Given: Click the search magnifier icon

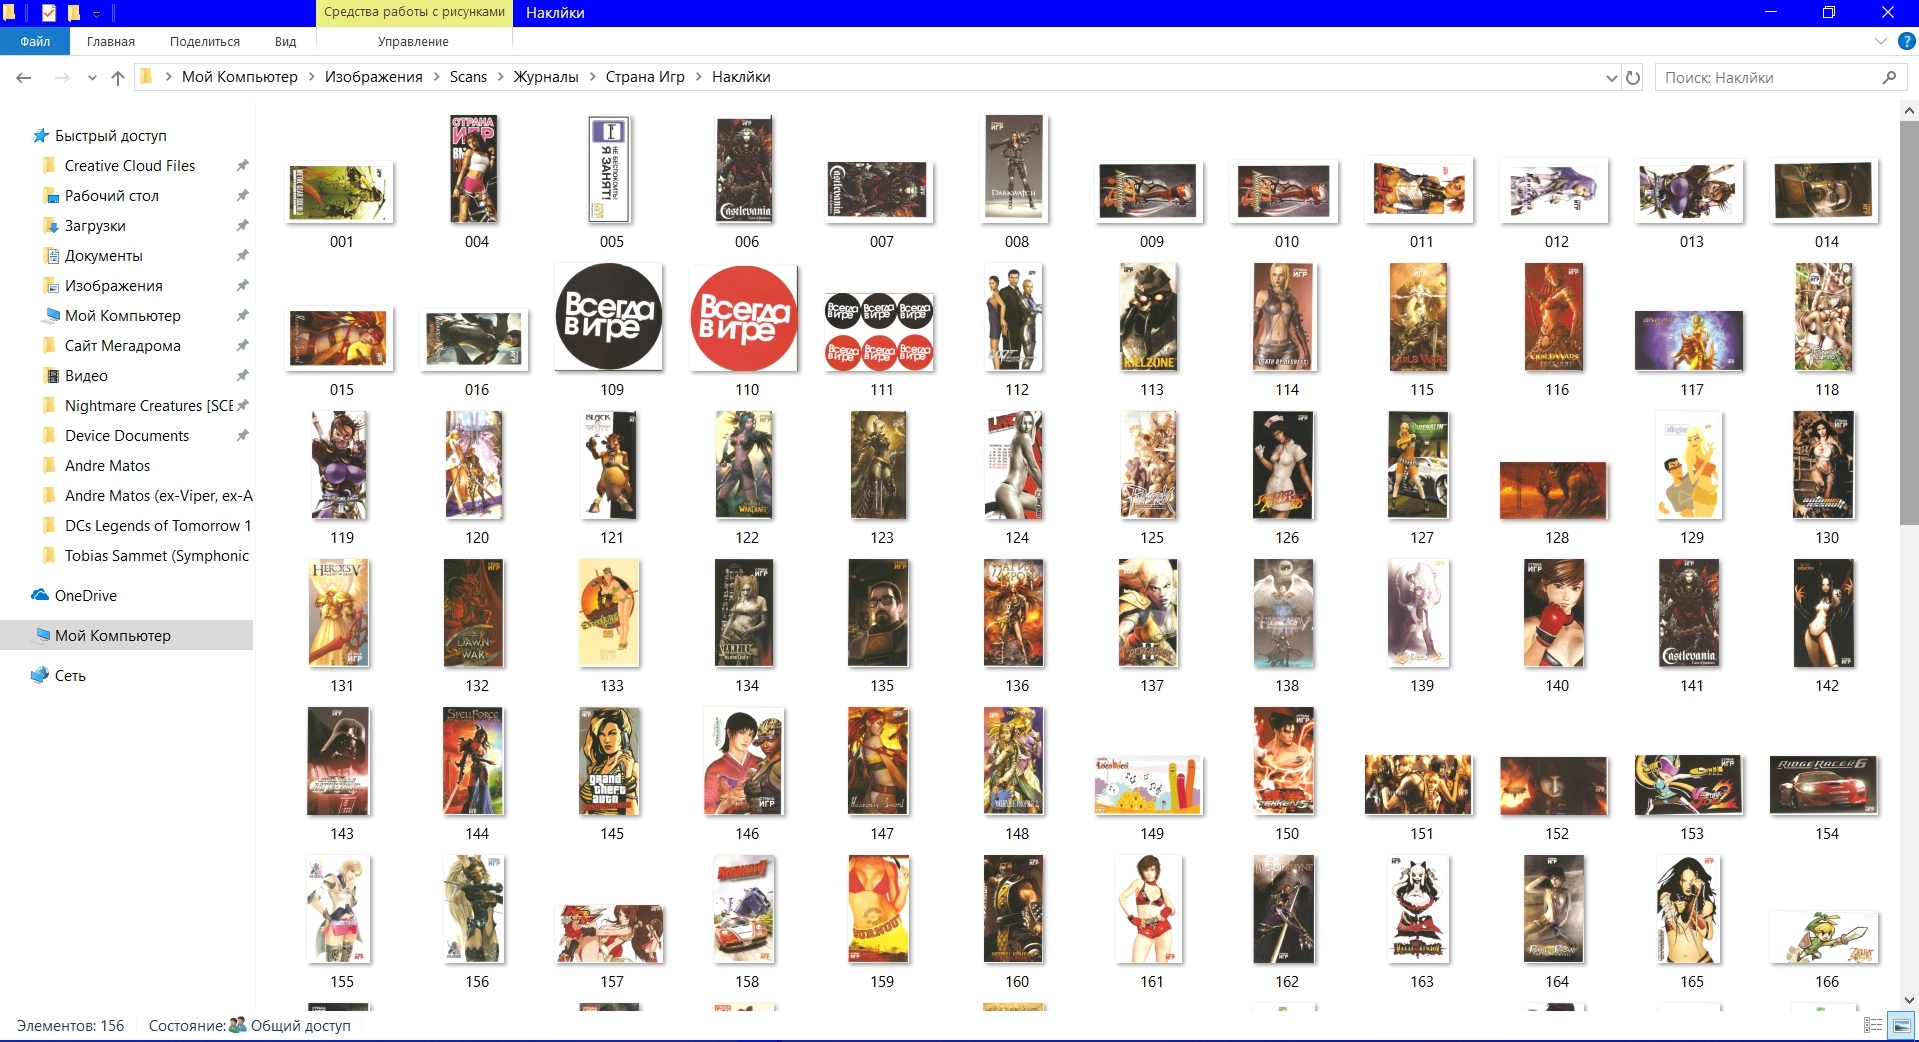Looking at the screenshot, I should point(1889,77).
